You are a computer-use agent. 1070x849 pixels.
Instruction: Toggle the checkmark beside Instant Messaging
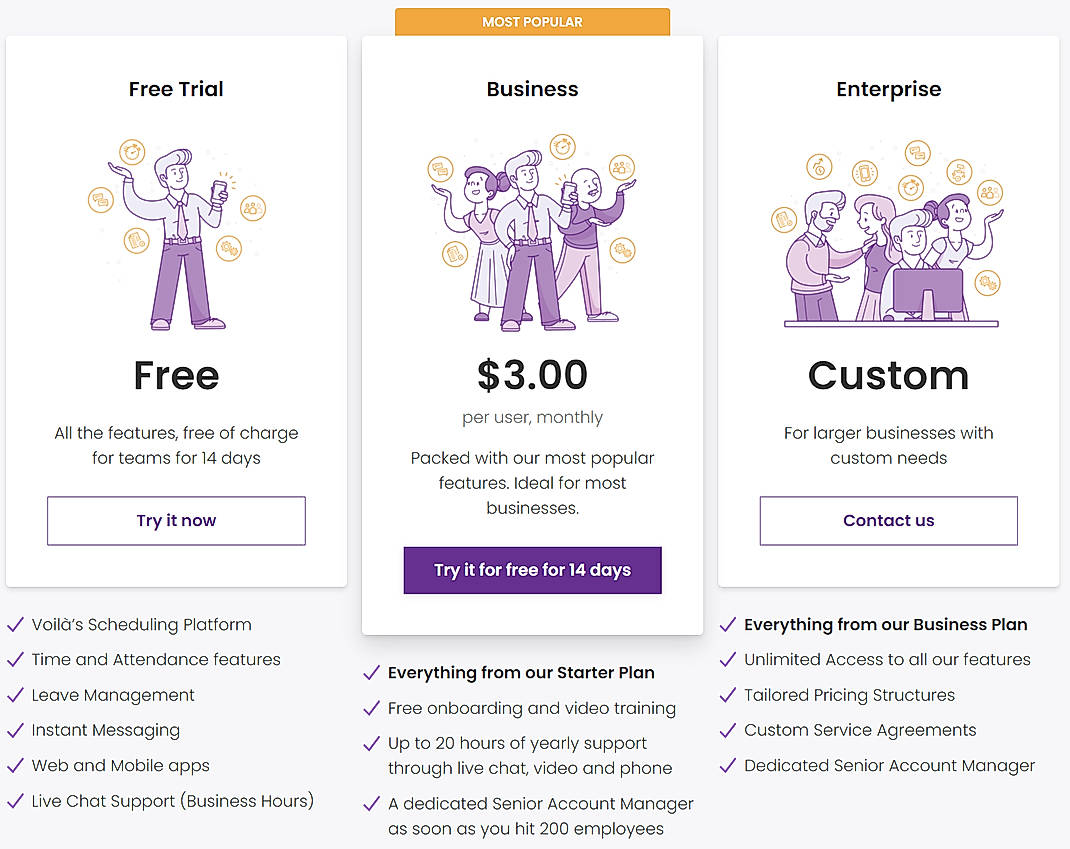(15, 728)
